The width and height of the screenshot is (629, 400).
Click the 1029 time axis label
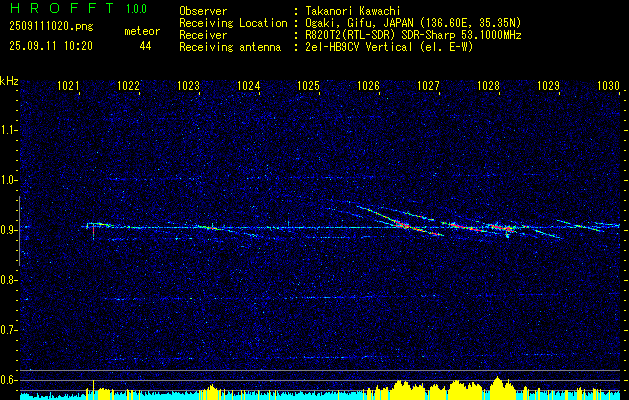(x=548, y=85)
